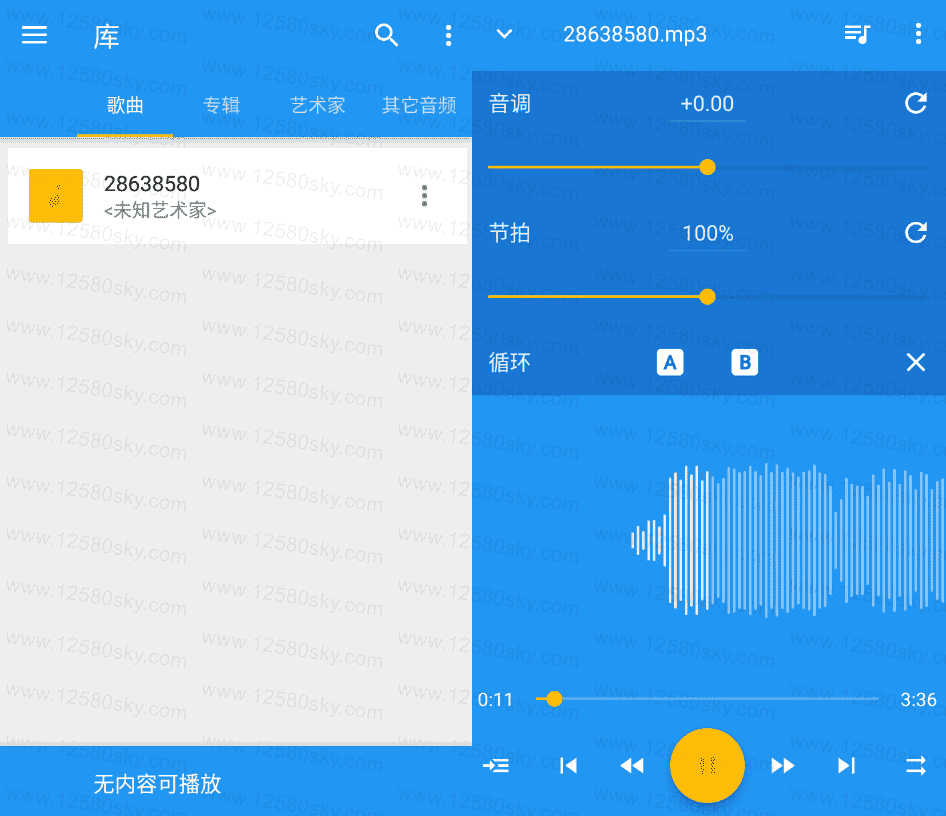
Task: Click the total duration 3:36
Action: tap(918, 700)
